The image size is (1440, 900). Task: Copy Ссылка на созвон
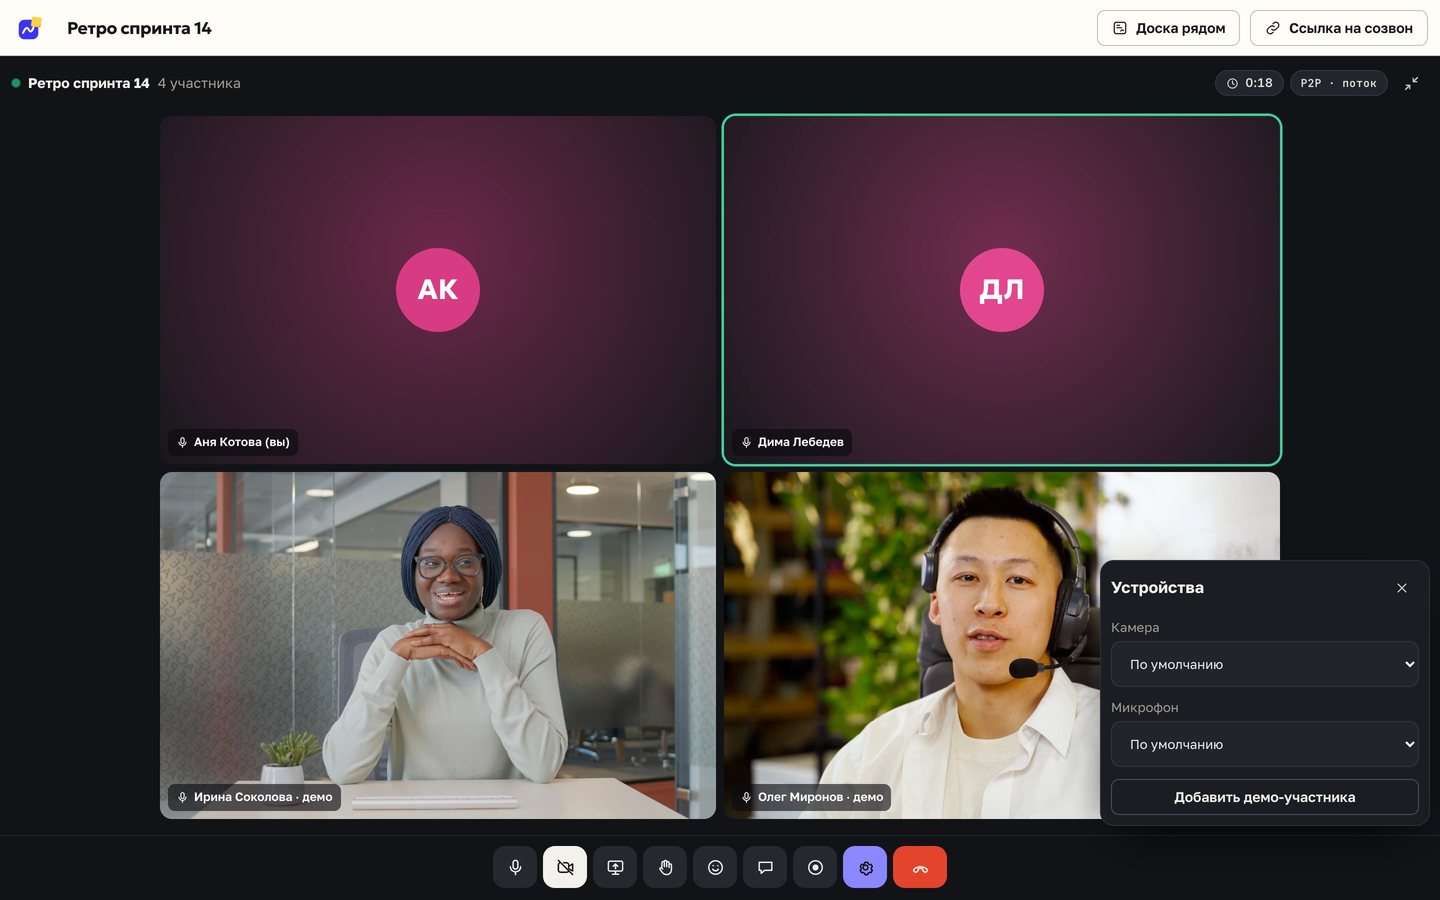pyautogui.click(x=1339, y=28)
